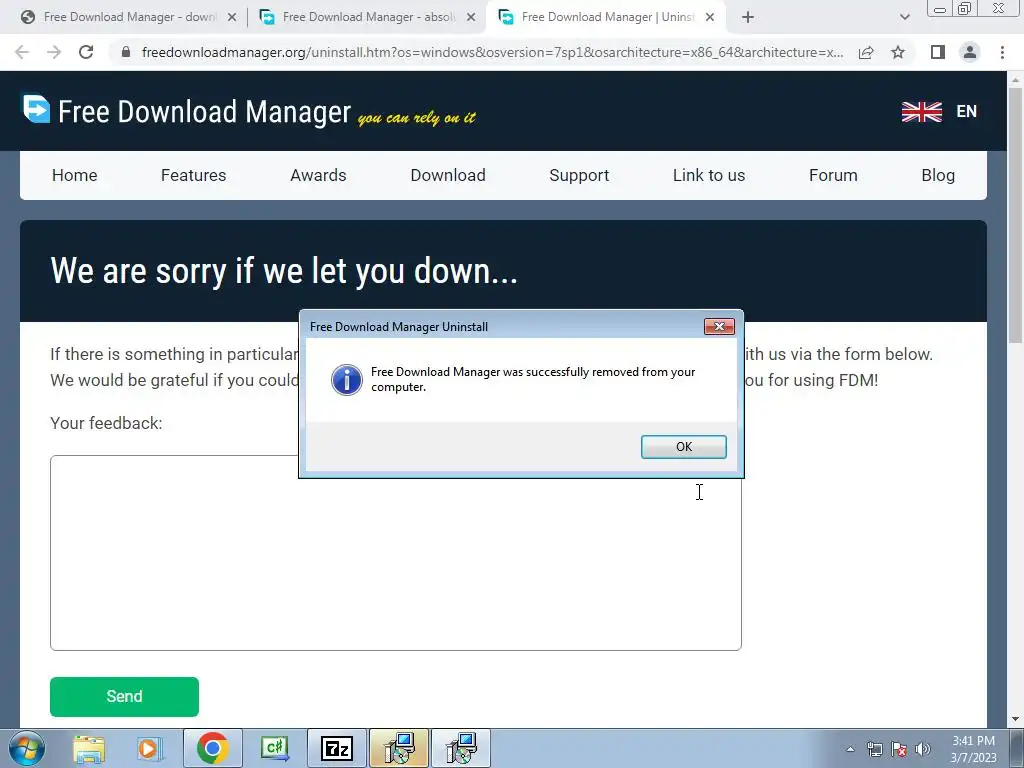1024x768 pixels.
Task: Open the Chrome three-dot menu
Action: pos(1002,52)
